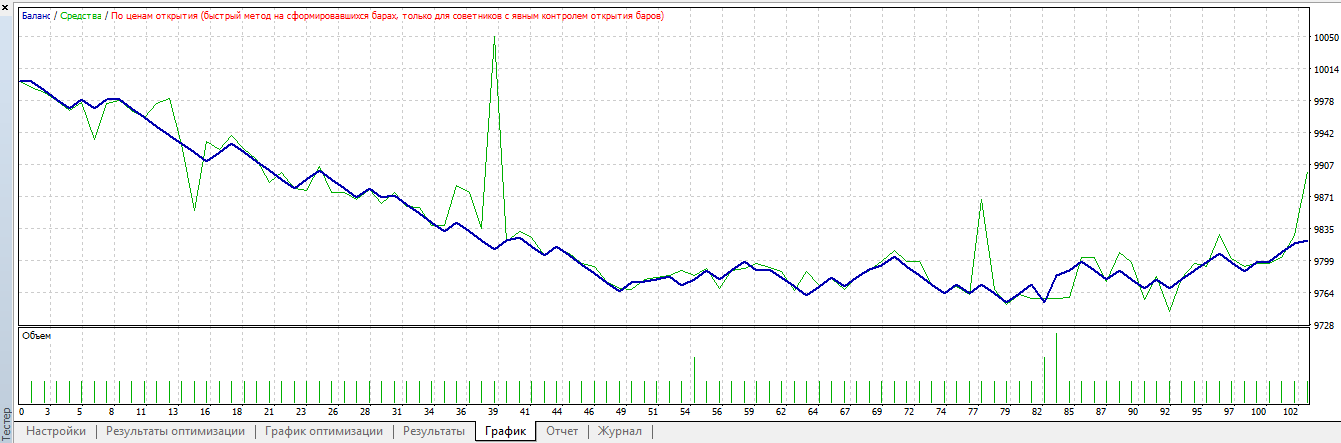The image size is (1341, 443).
Task: Open the Настройки tab
Action: coord(56,432)
